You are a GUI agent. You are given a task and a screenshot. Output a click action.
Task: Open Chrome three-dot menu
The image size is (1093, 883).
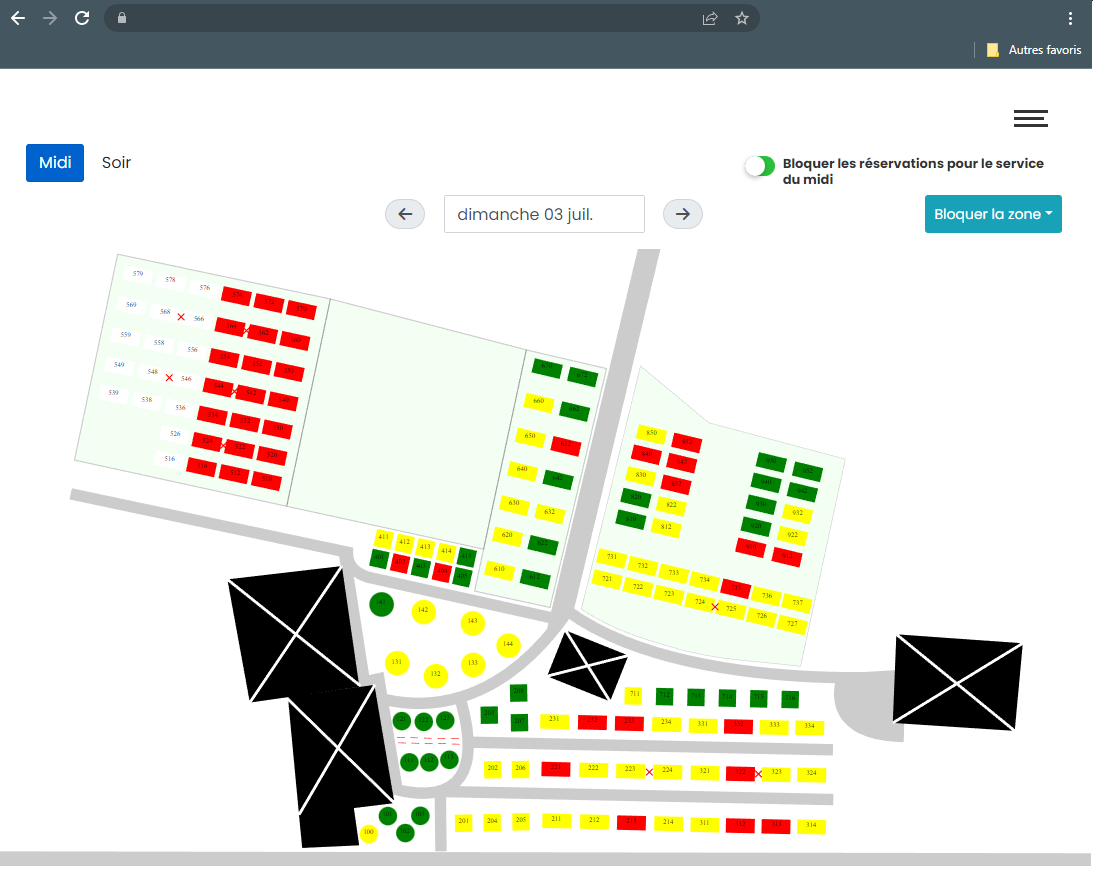1071,18
